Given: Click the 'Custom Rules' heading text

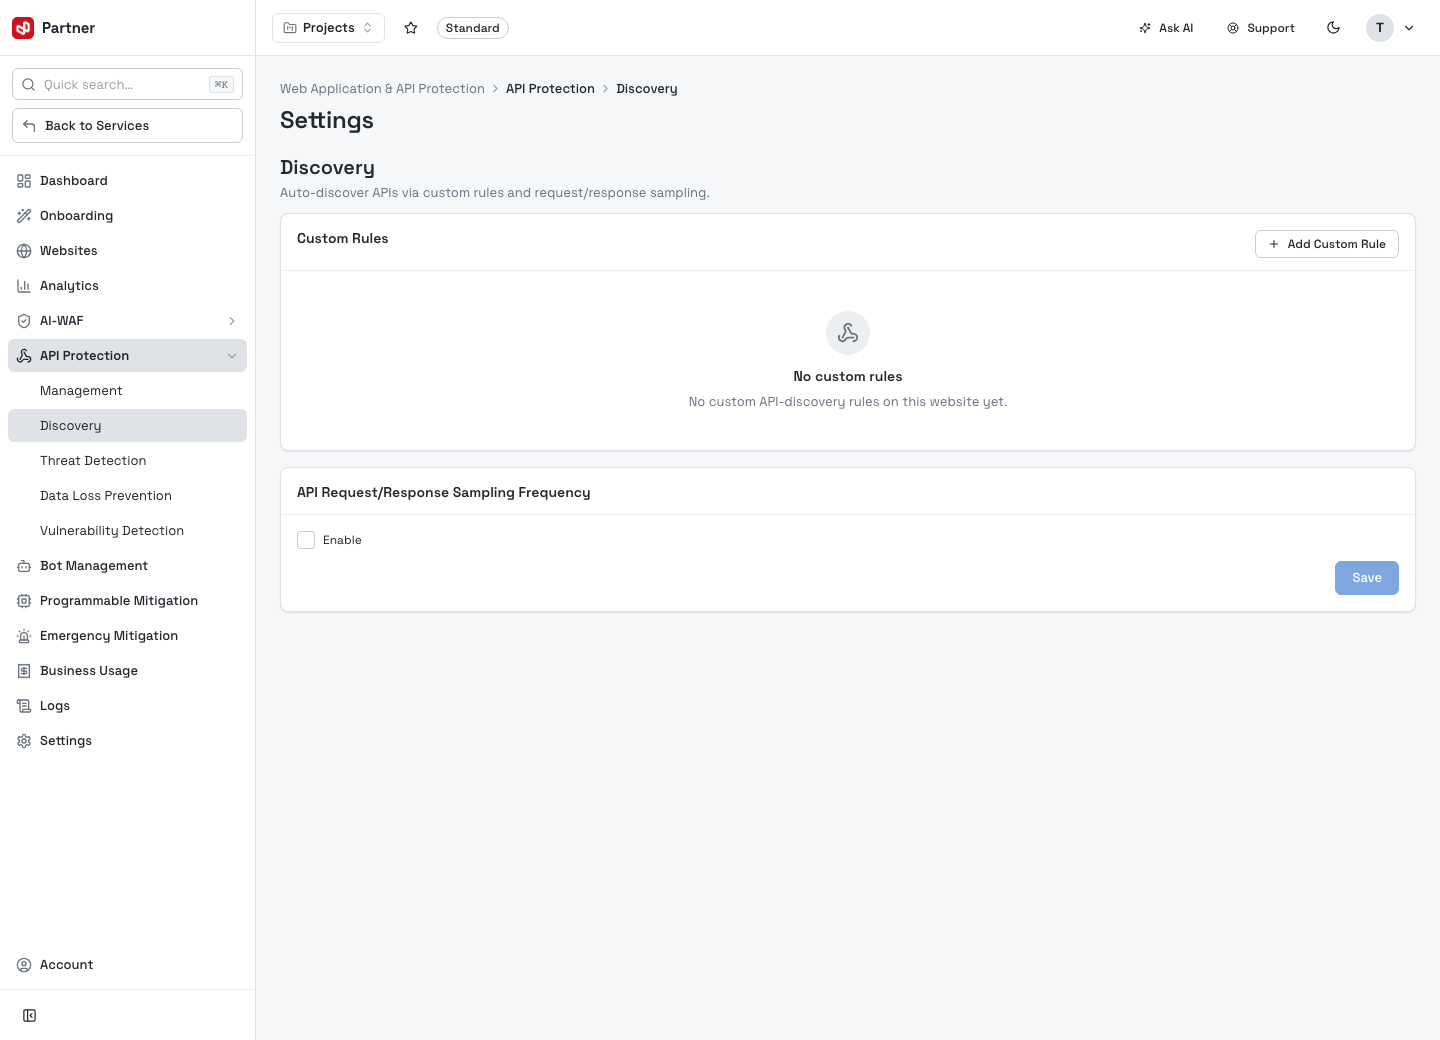Looking at the screenshot, I should pos(343,238).
